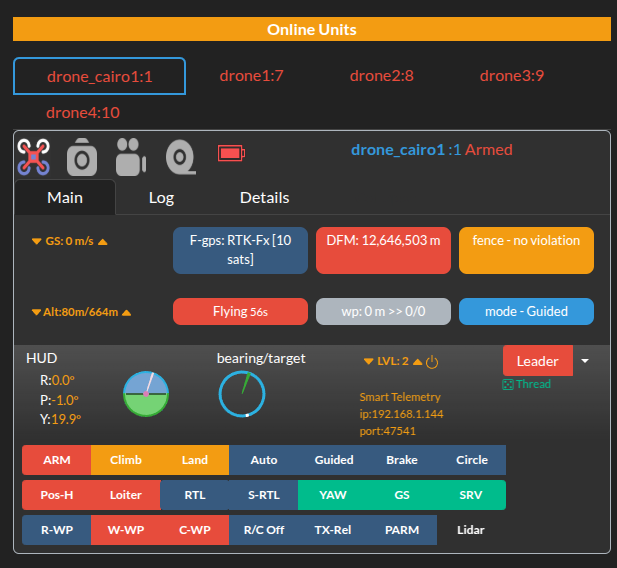This screenshot has height=568, width=617.
Task: Click the gimbal roll icon
Action: tap(180, 156)
